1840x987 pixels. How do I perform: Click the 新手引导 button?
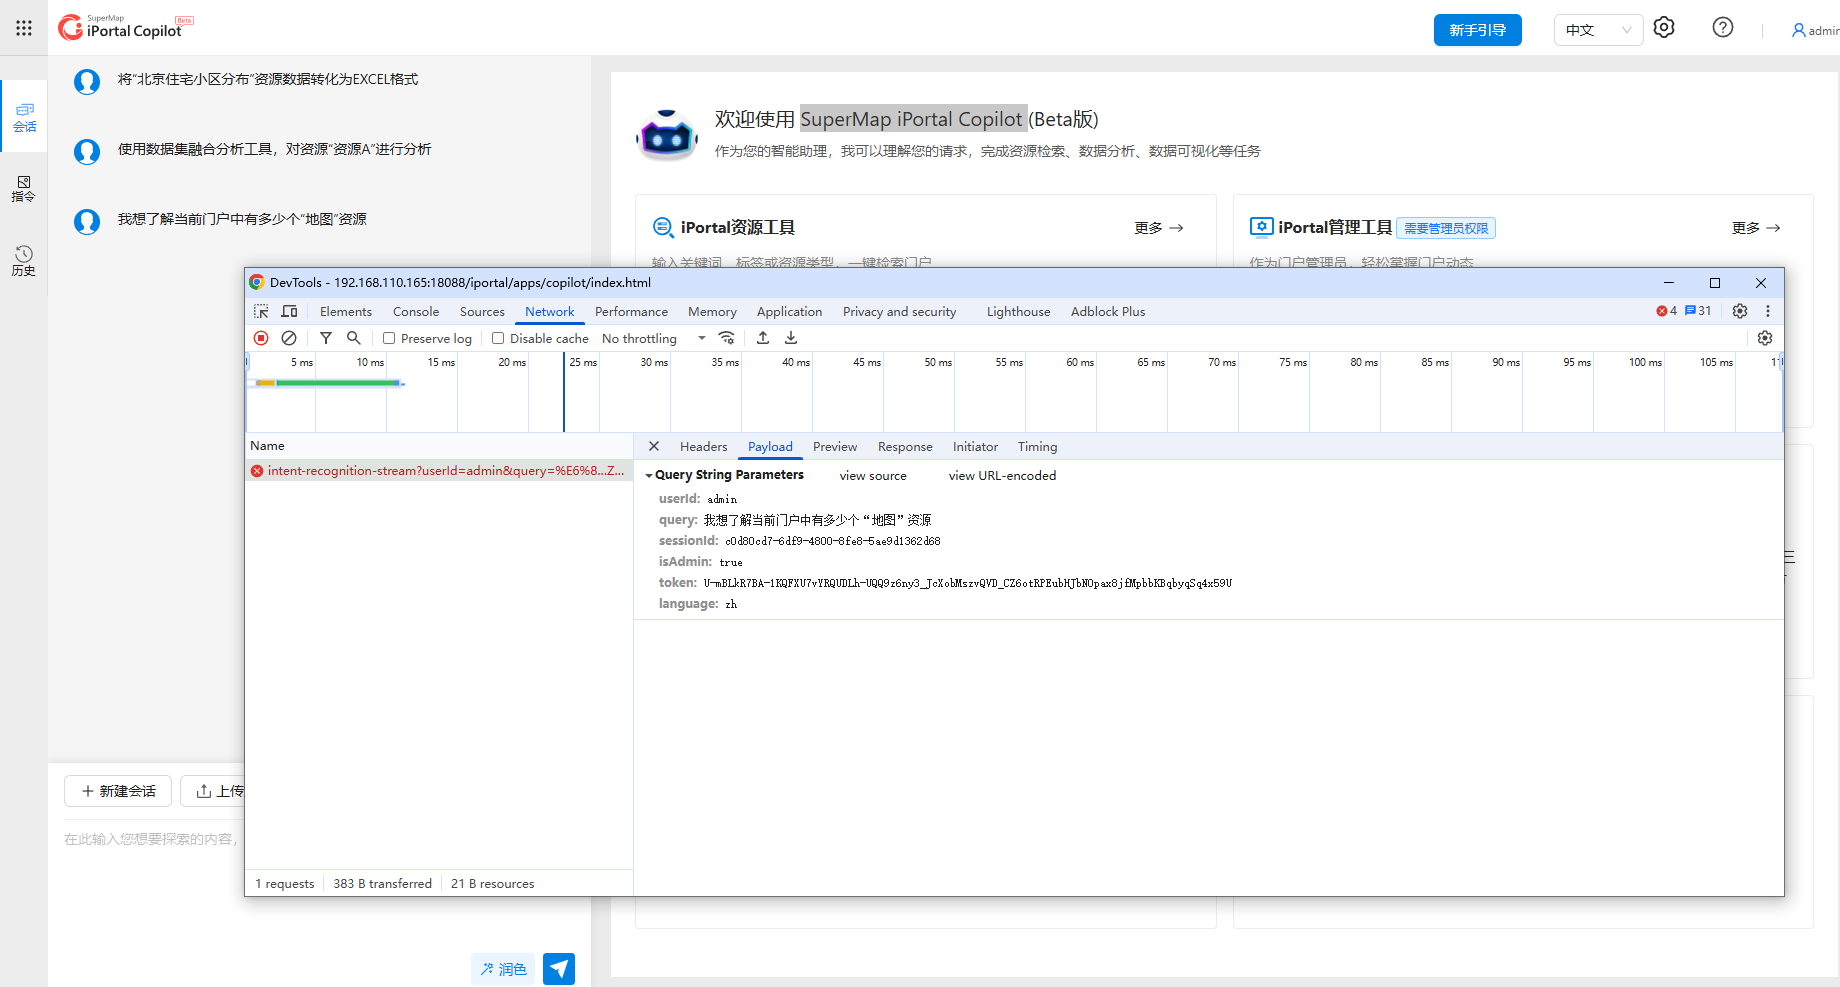coord(1478,30)
